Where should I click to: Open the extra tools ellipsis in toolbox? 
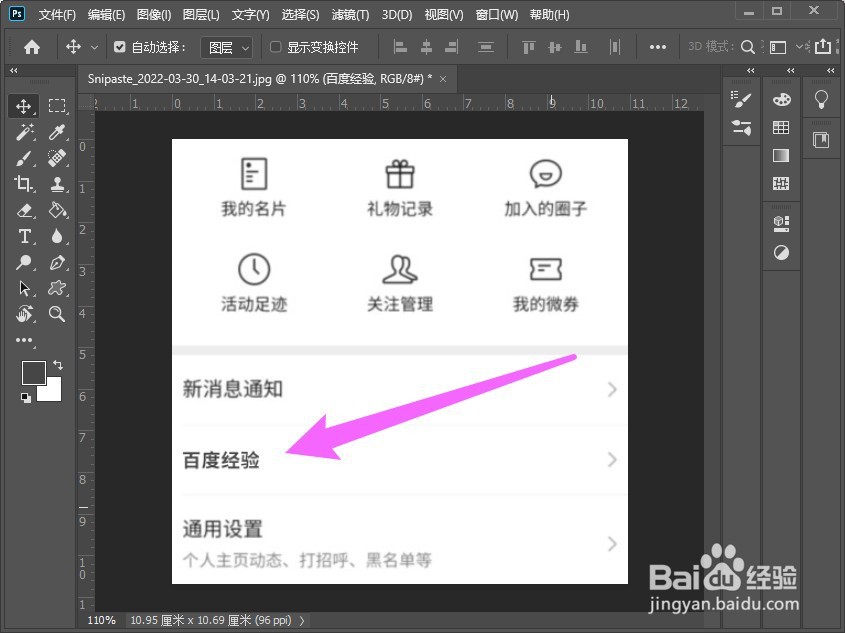25,340
